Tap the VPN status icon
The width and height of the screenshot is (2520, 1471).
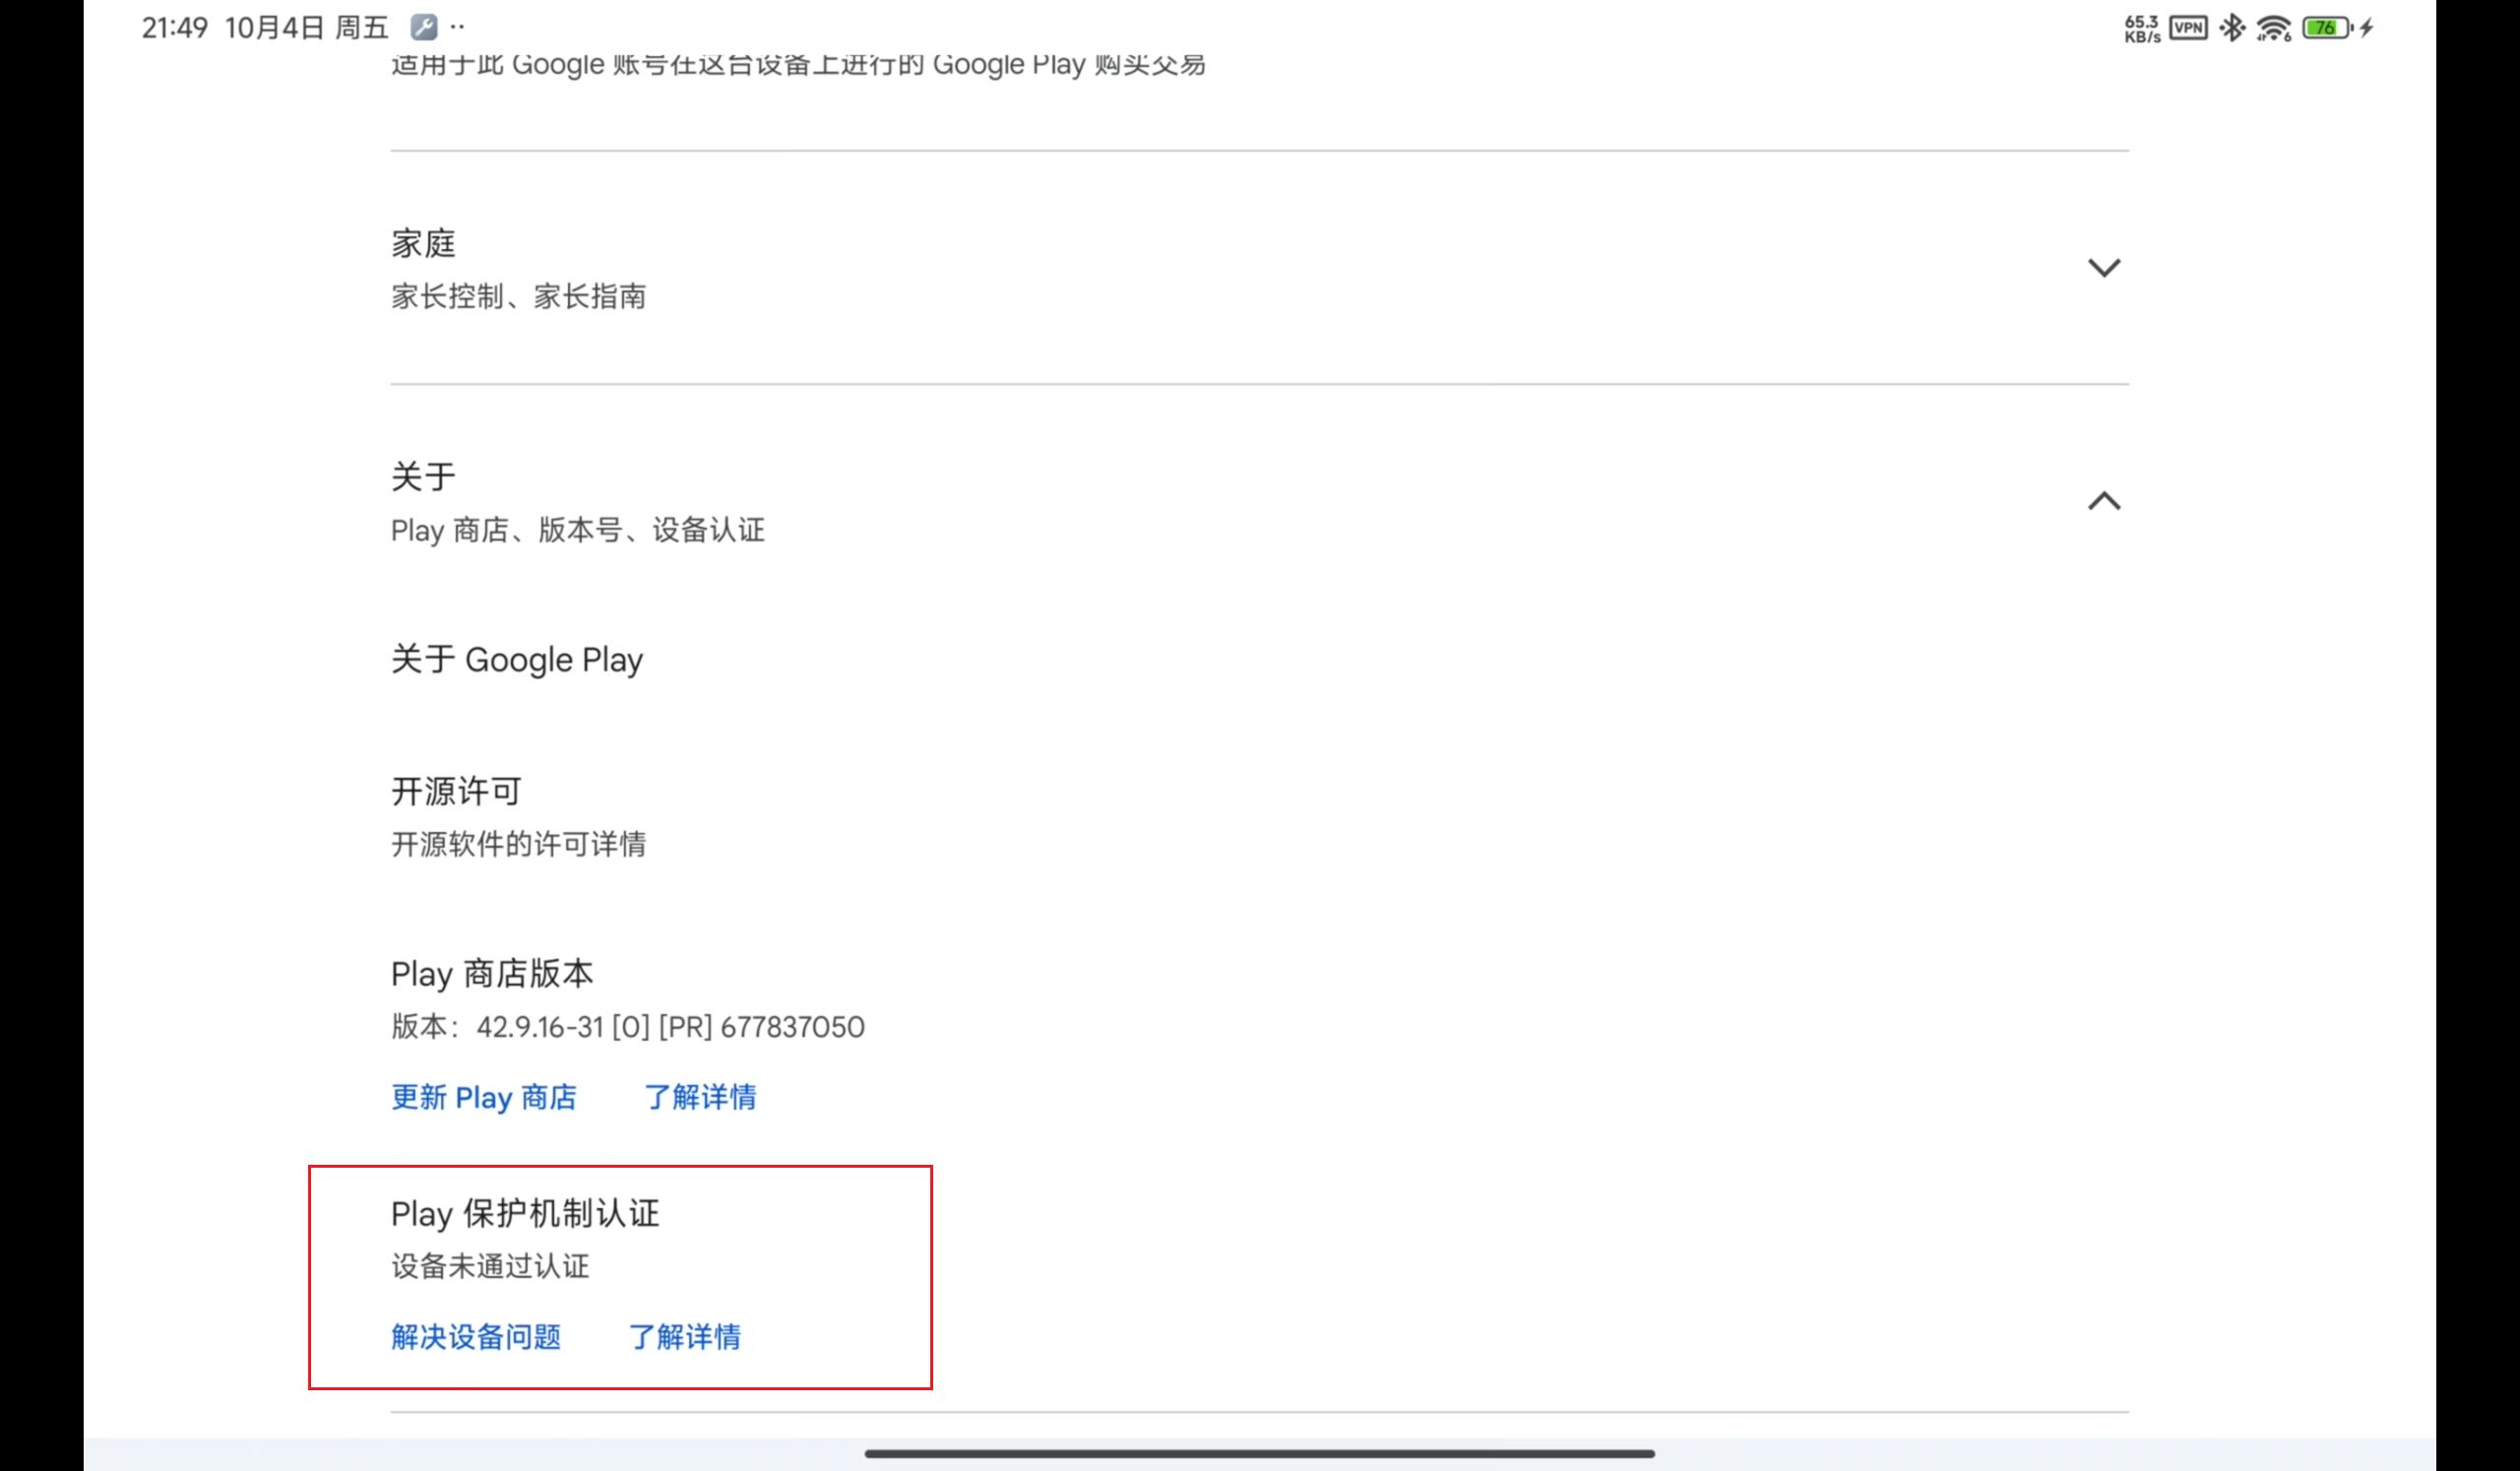tap(2188, 27)
